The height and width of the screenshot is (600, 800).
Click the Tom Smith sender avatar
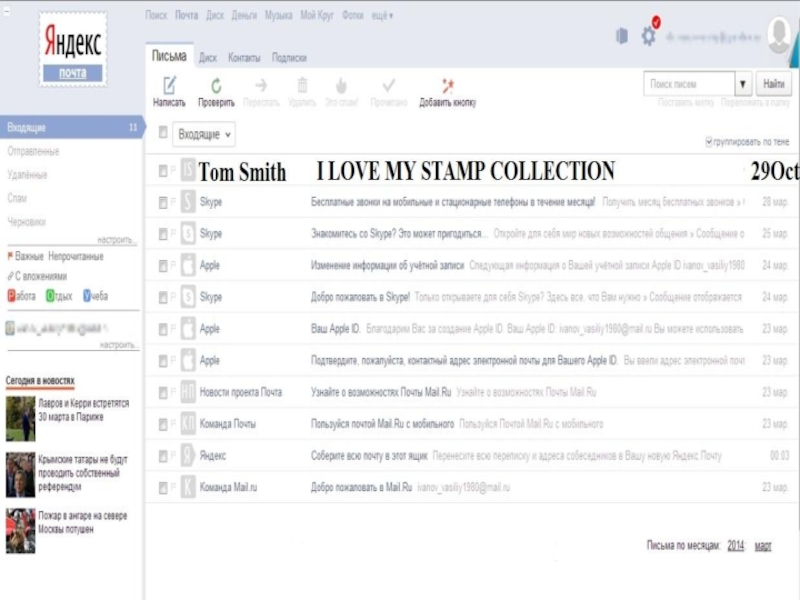point(188,170)
